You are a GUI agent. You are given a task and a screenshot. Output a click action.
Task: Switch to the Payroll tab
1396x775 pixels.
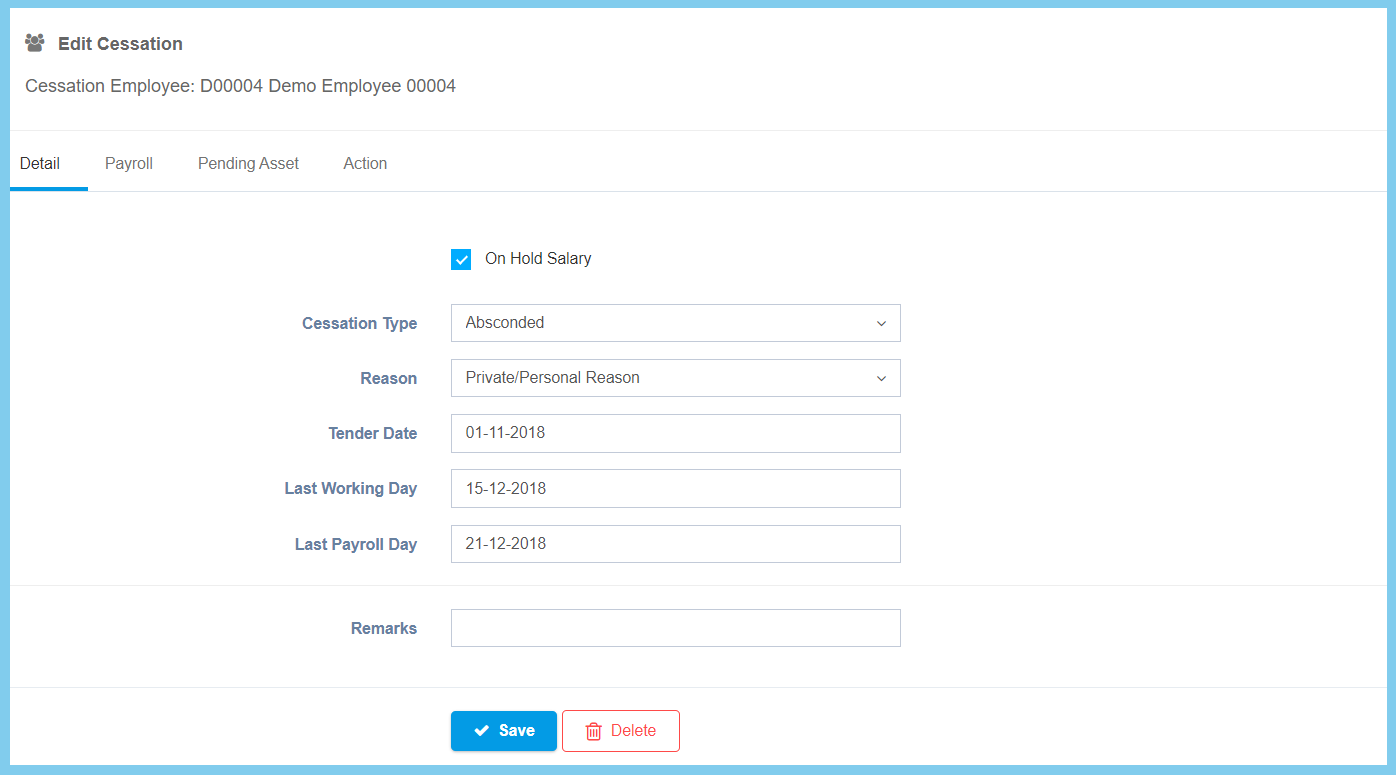tap(129, 163)
